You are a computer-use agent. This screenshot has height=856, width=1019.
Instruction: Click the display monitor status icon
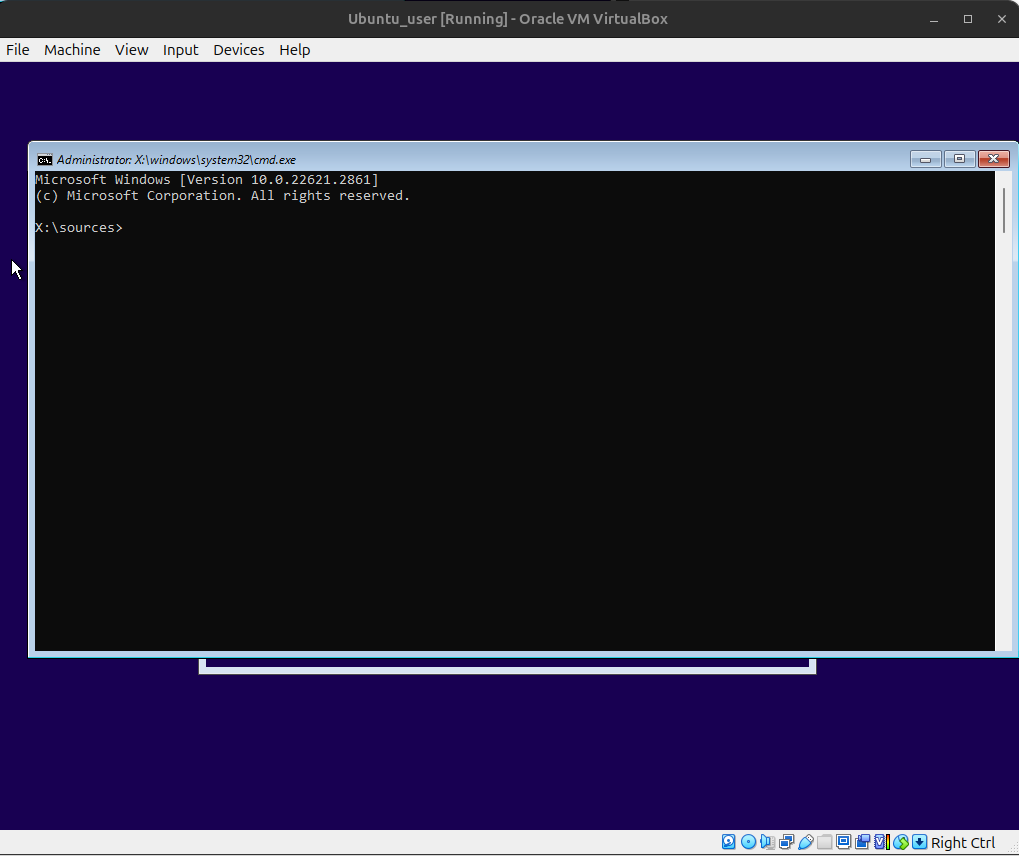tap(844, 842)
